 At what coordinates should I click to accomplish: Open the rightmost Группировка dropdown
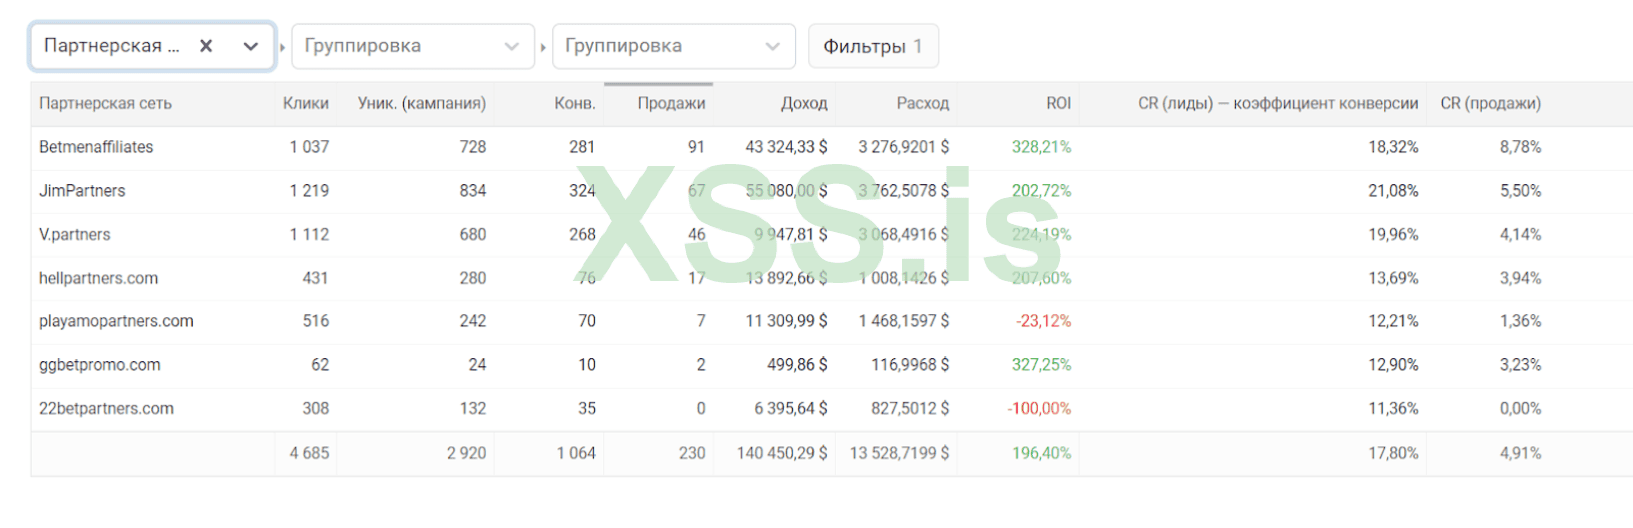pos(673,46)
